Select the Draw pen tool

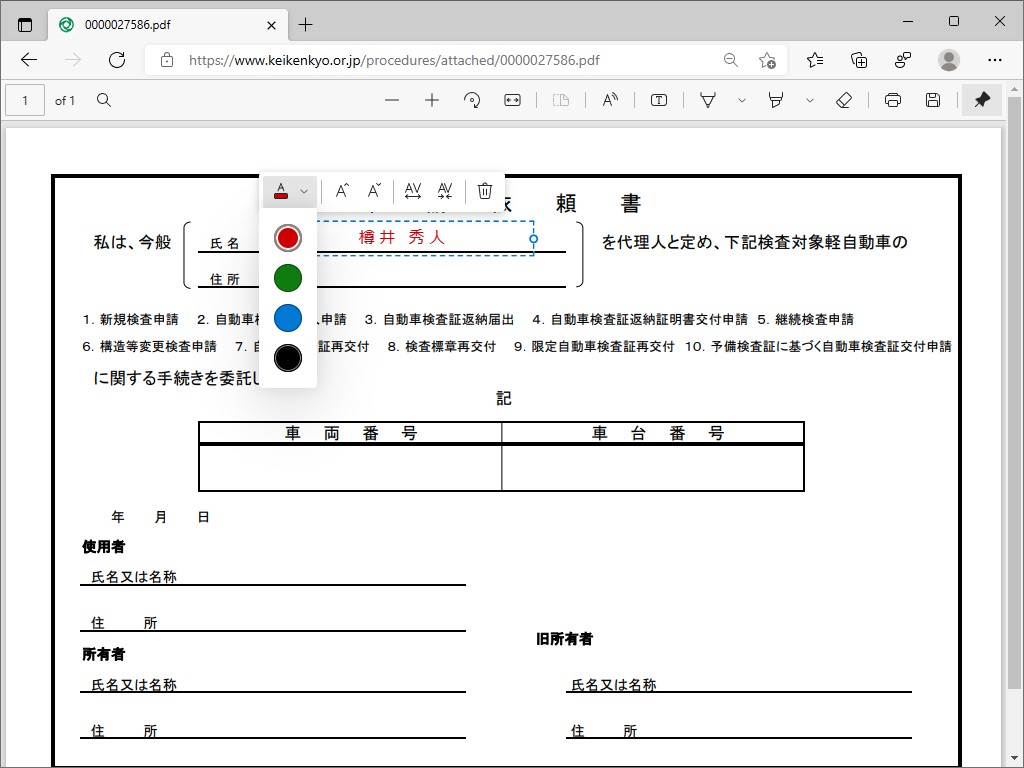click(707, 100)
